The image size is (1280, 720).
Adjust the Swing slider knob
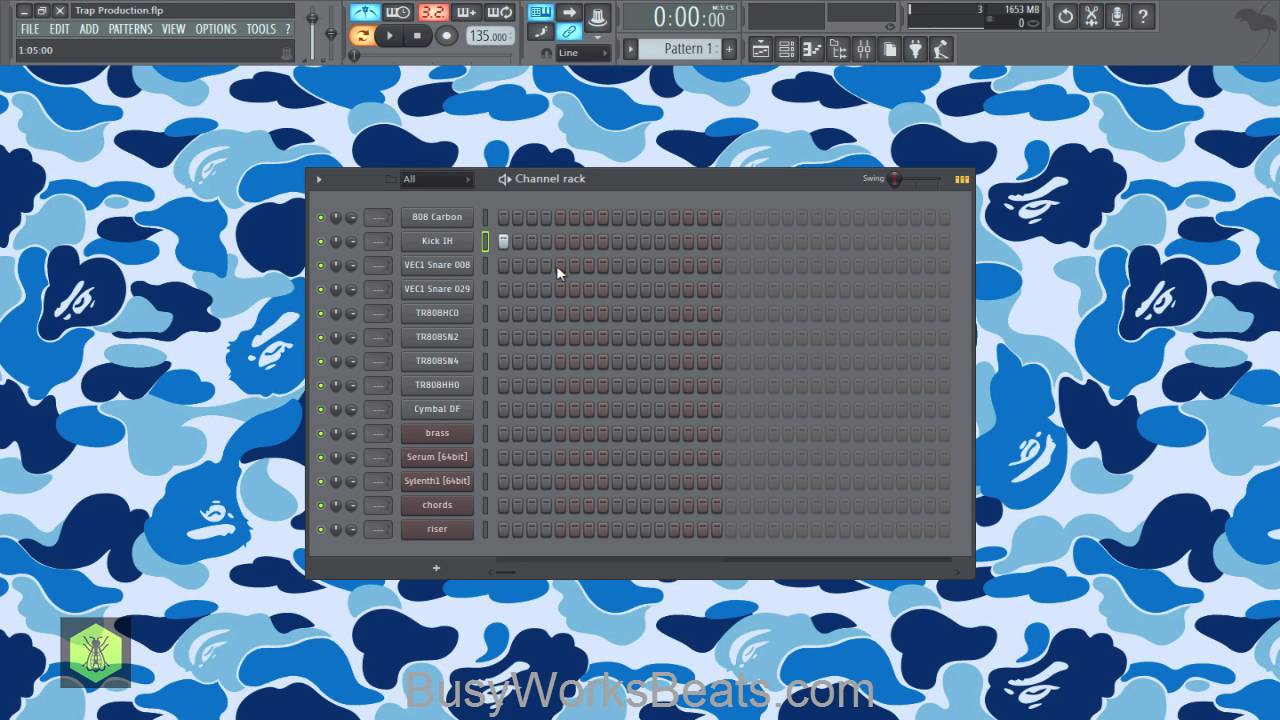pos(895,180)
